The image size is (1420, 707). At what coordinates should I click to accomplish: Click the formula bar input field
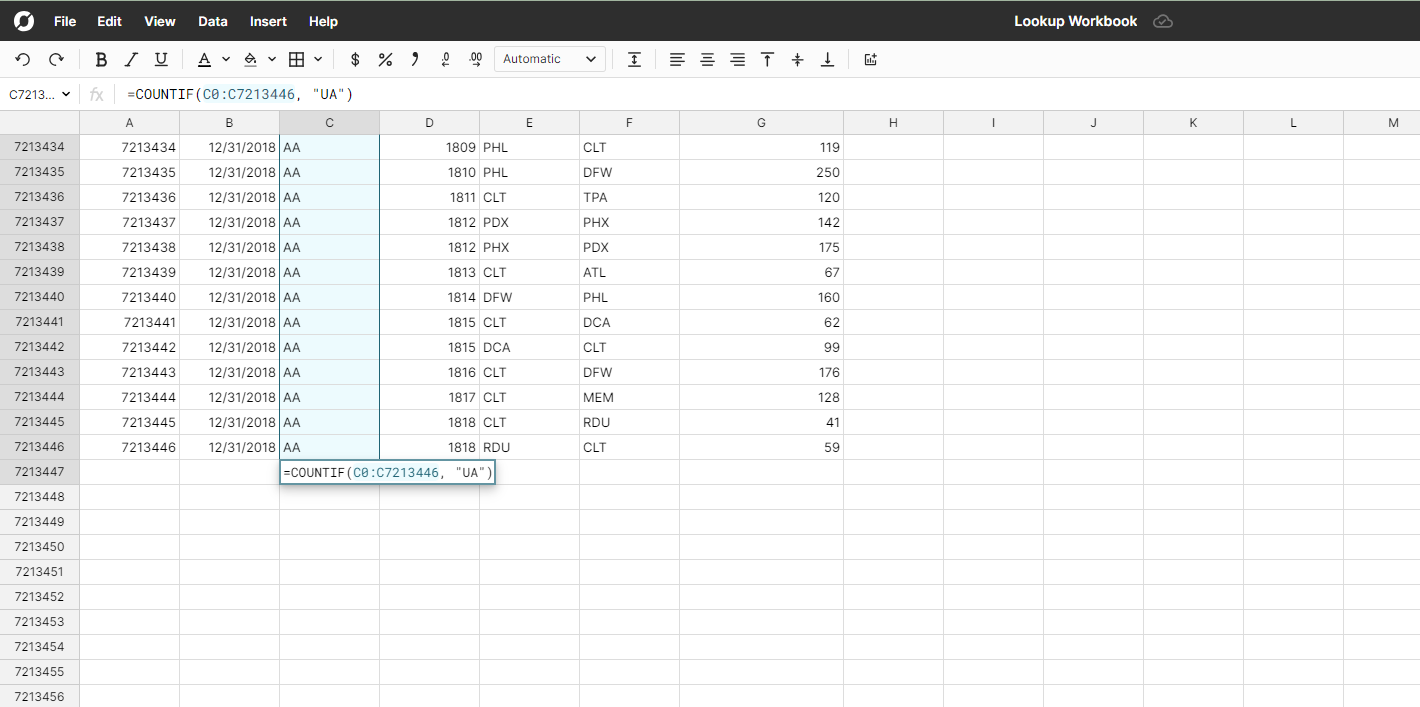[700, 94]
